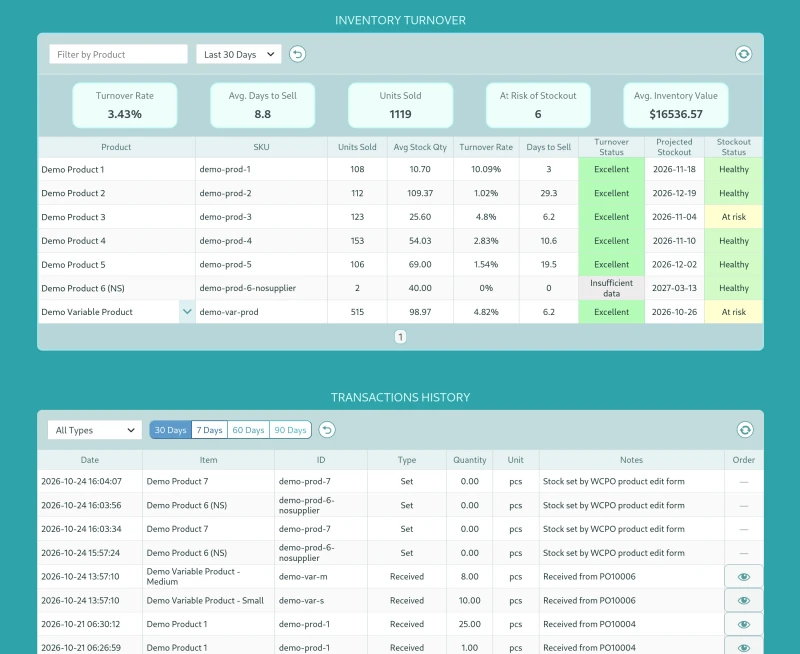Screen dimensions: 800x654
Task: Click the 2027-03-13 projected stockout date
Action: (674, 288)
